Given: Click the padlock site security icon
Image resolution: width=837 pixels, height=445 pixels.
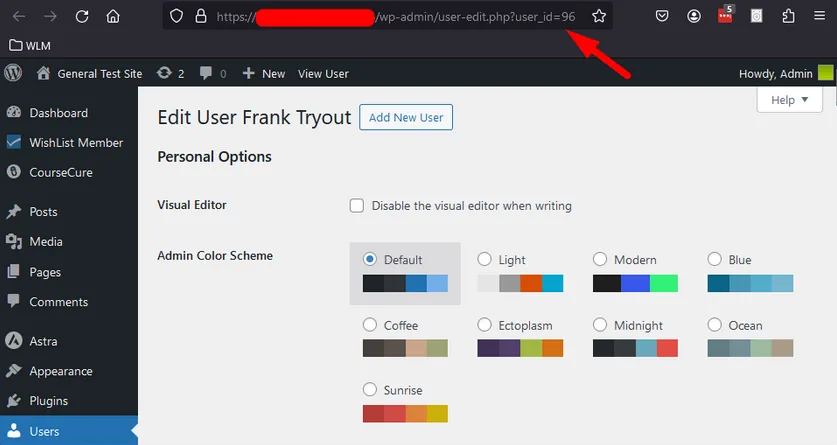Looking at the screenshot, I should click(x=201, y=17).
